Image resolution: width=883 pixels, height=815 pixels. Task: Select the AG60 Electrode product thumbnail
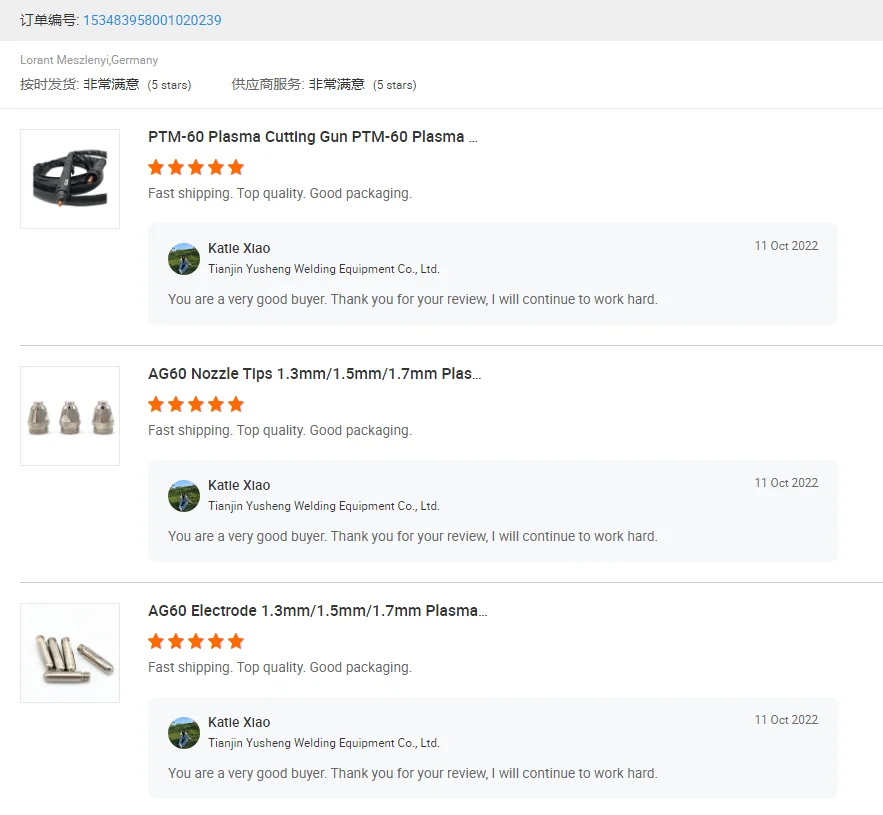click(70, 653)
